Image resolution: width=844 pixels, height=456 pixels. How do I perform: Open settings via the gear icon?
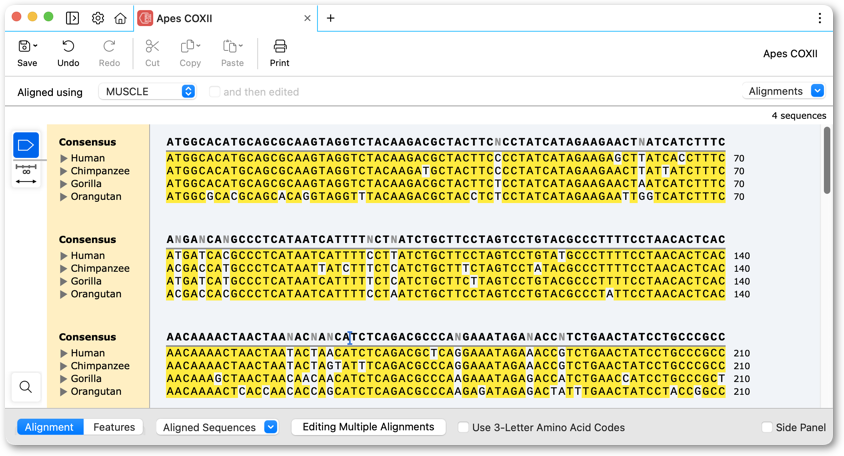(x=97, y=18)
